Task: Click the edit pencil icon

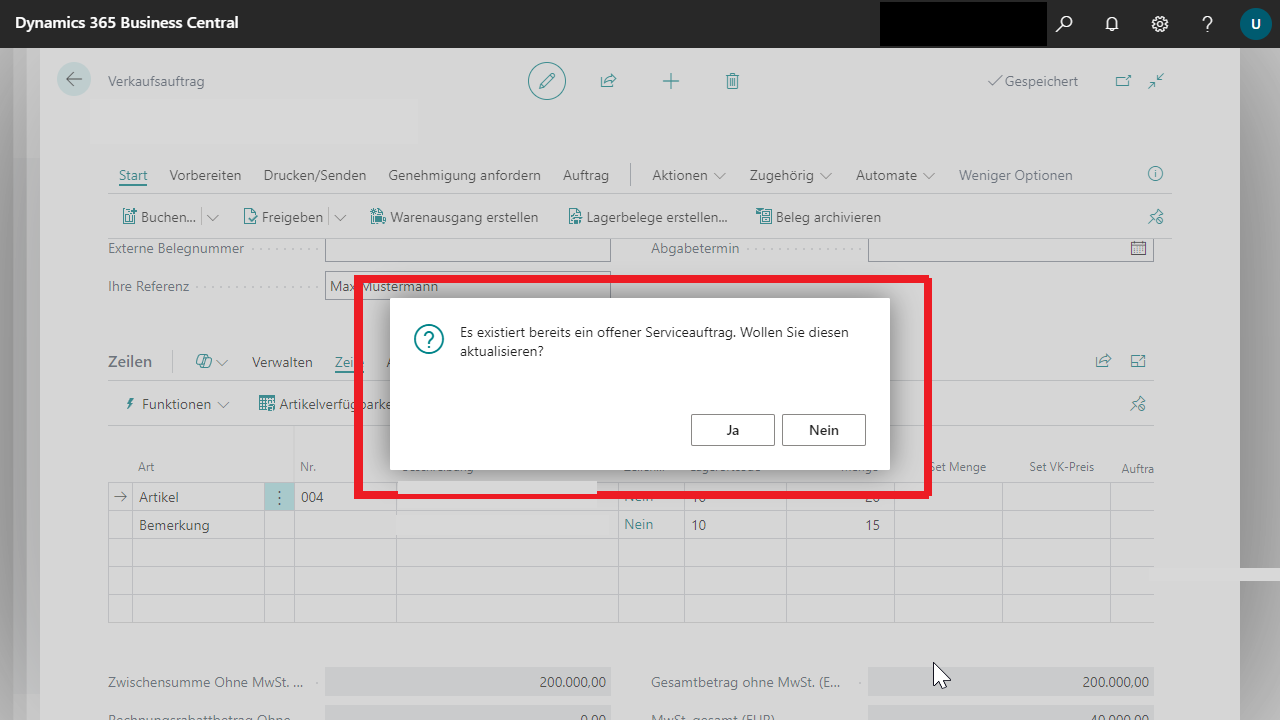Action: pyautogui.click(x=546, y=81)
